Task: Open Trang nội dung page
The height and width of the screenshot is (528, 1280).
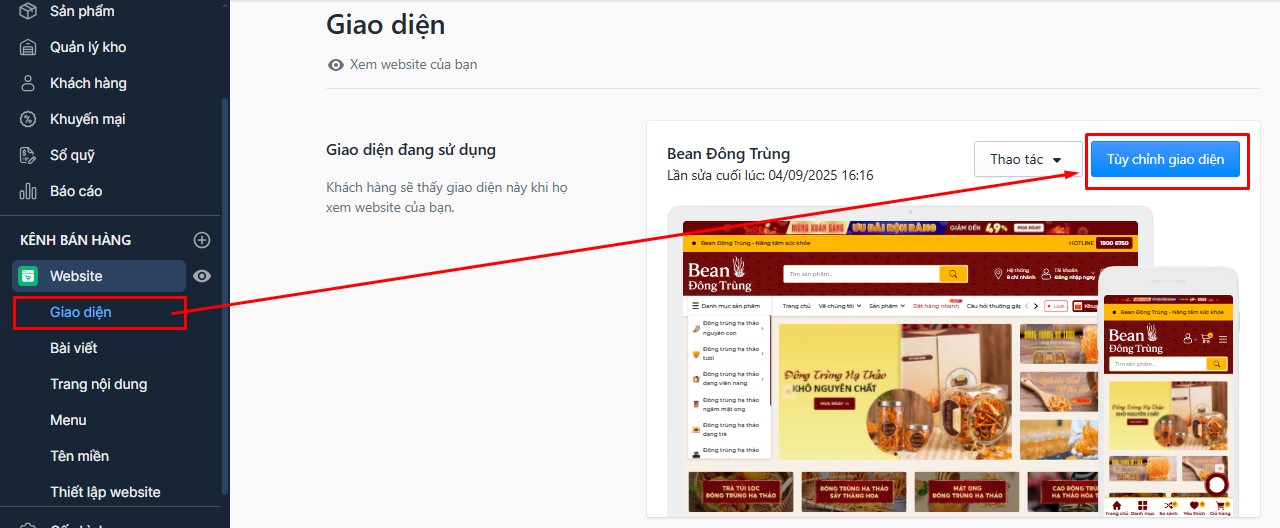Action: click(99, 384)
